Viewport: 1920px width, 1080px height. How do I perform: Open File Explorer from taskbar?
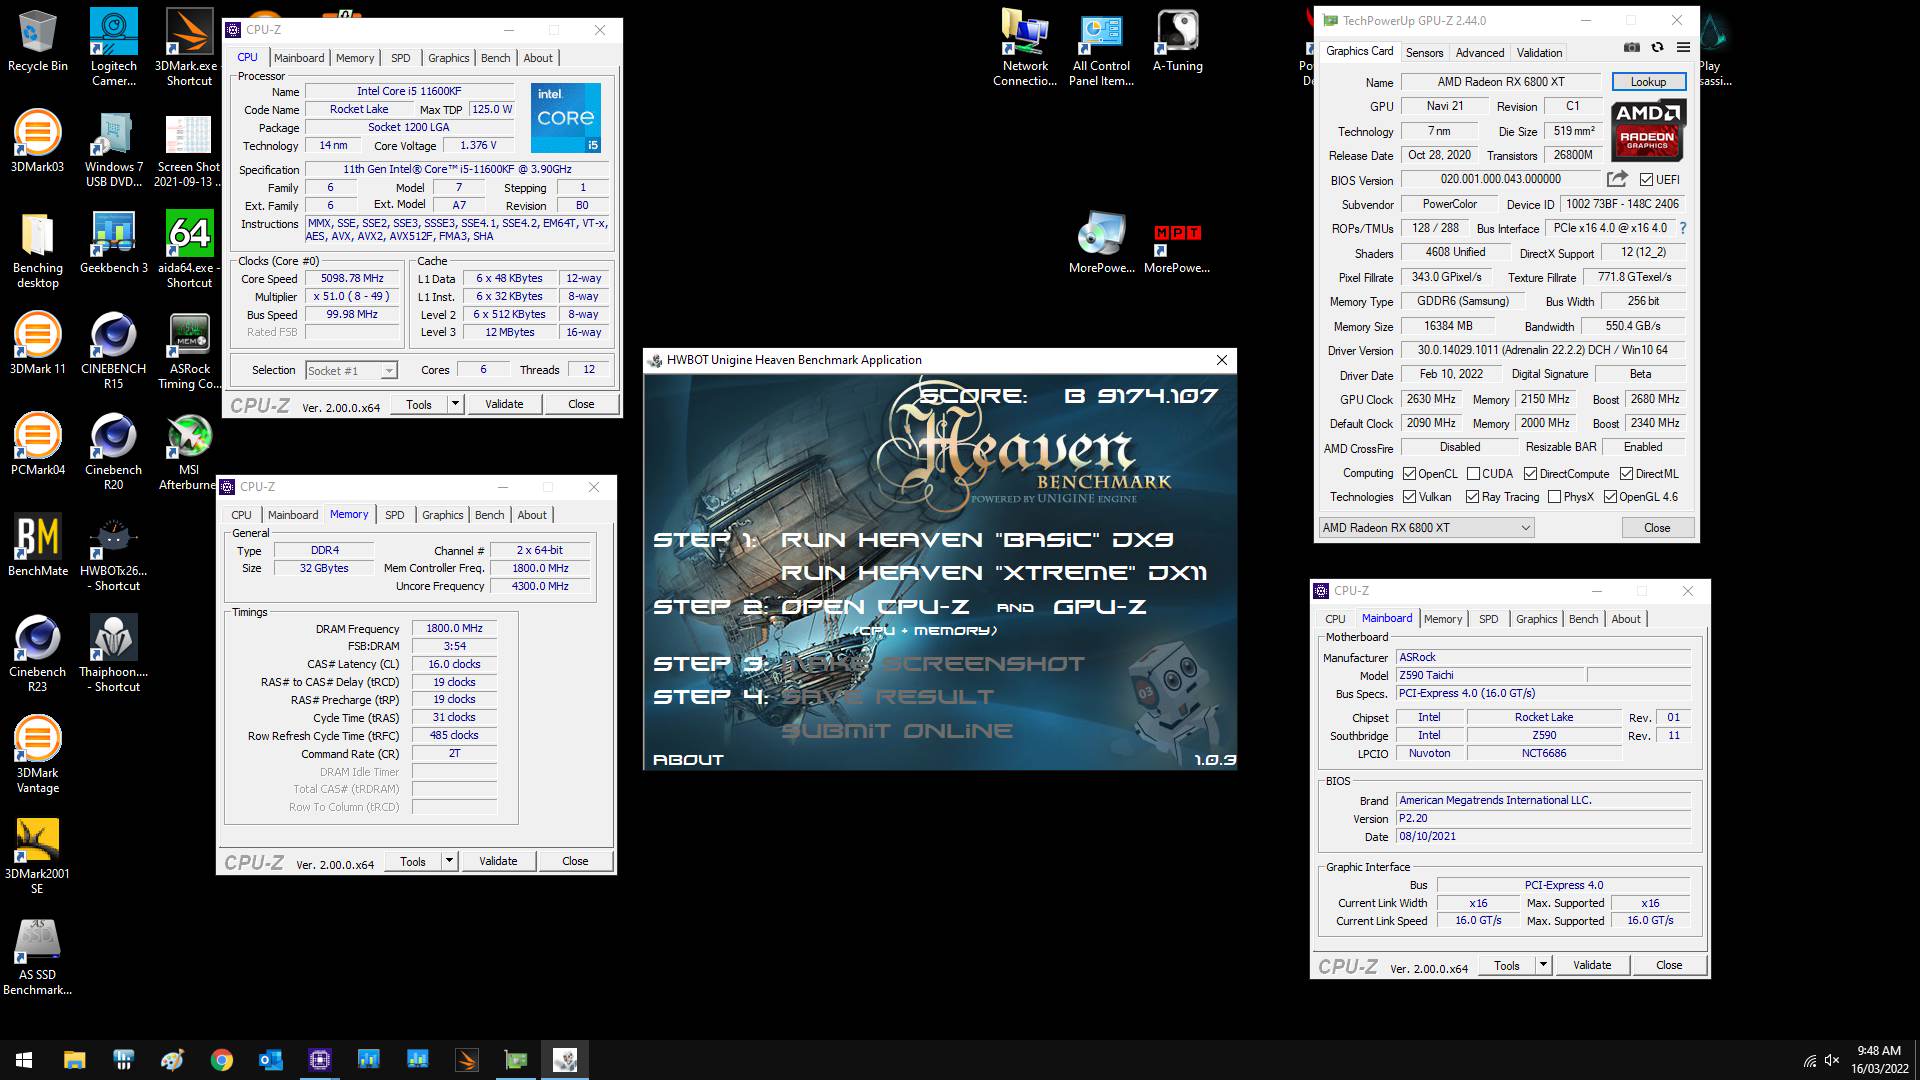tap(74, 1060)
